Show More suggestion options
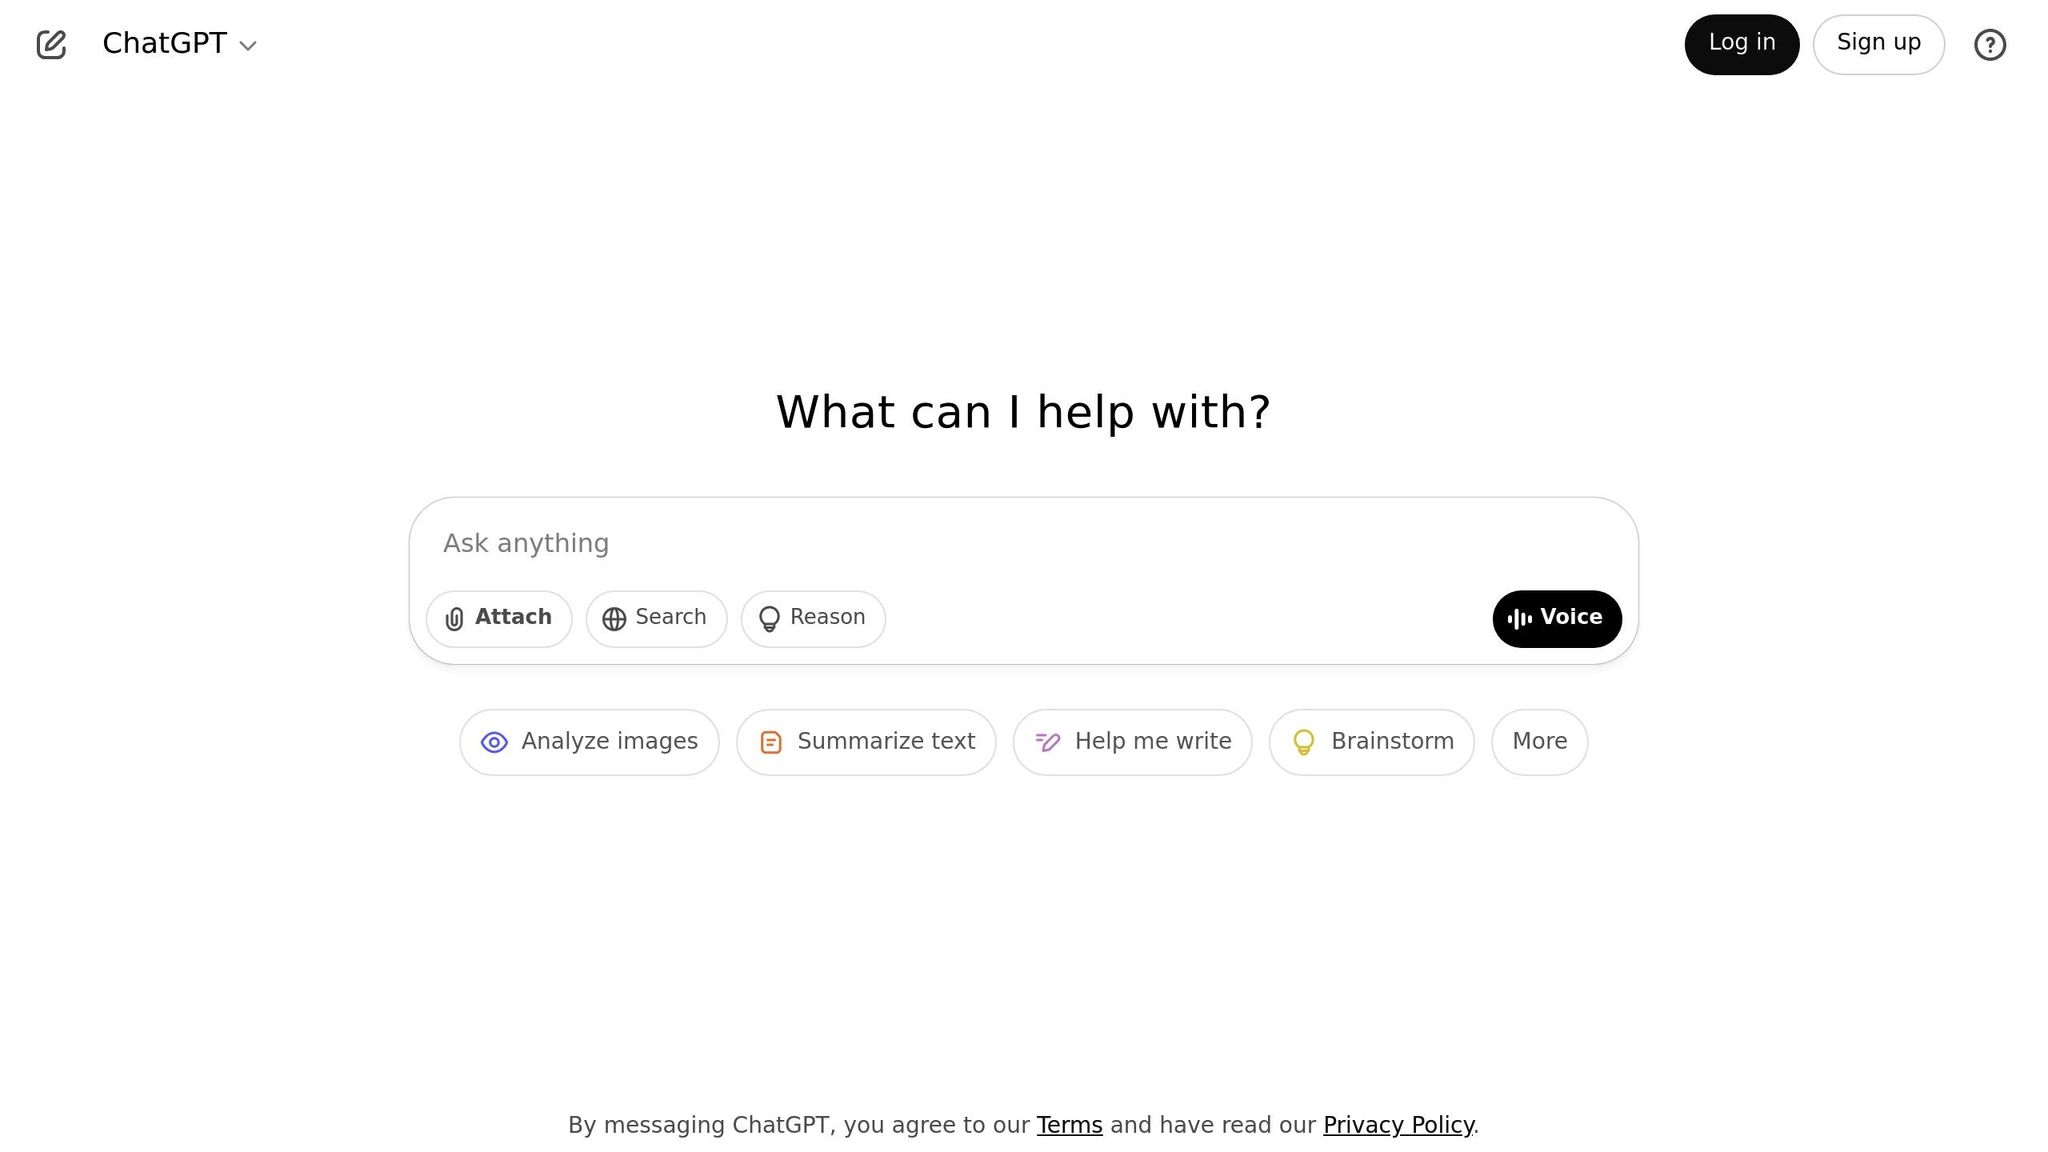This screenshot has height=1152, width=2048. [1539, 742]
